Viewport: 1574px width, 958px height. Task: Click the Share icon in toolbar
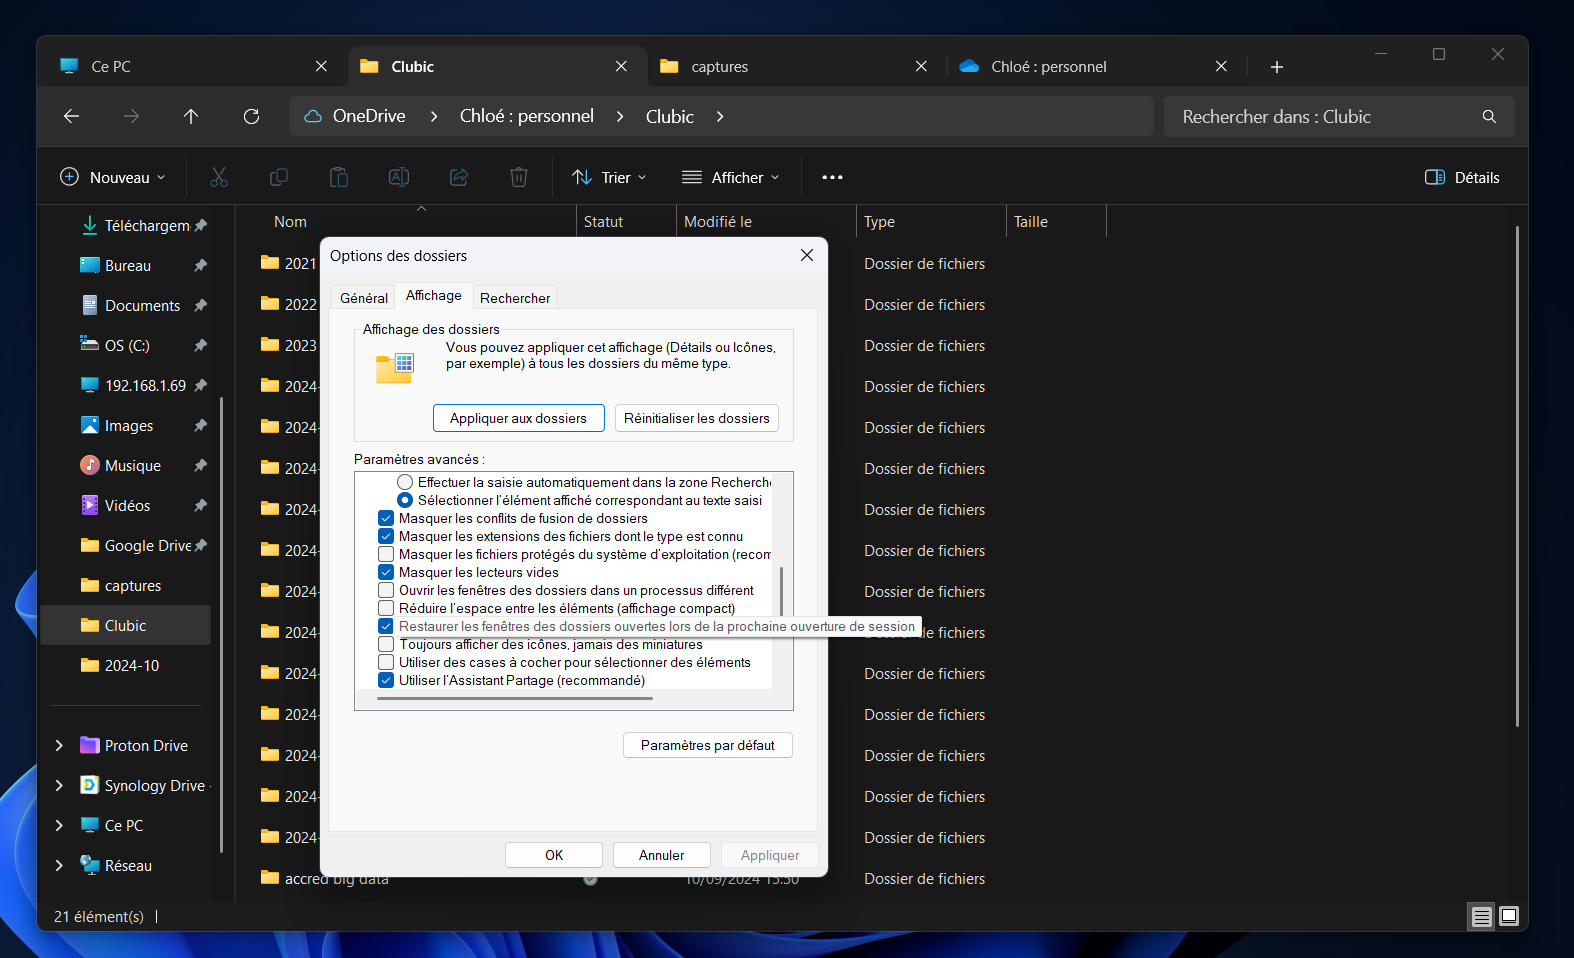pyautogui.click(x=459, y=177)
